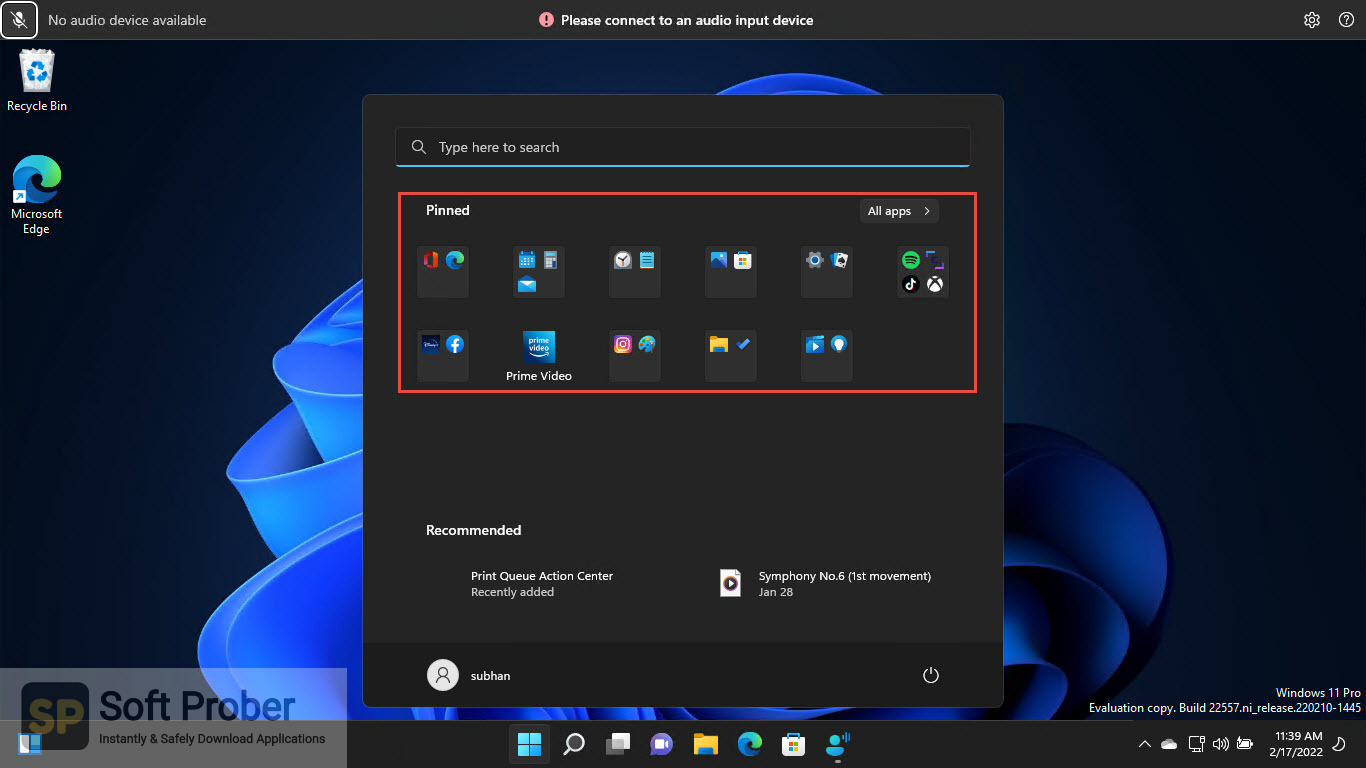
Task: Open Teams Chat from the taskbar
Action: (x=662, y=744)
